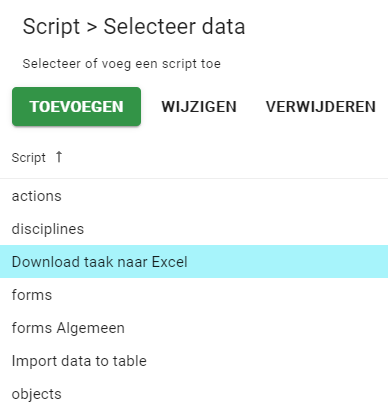Select the forms script entry

pyautogui.click(x=194, y=295)
